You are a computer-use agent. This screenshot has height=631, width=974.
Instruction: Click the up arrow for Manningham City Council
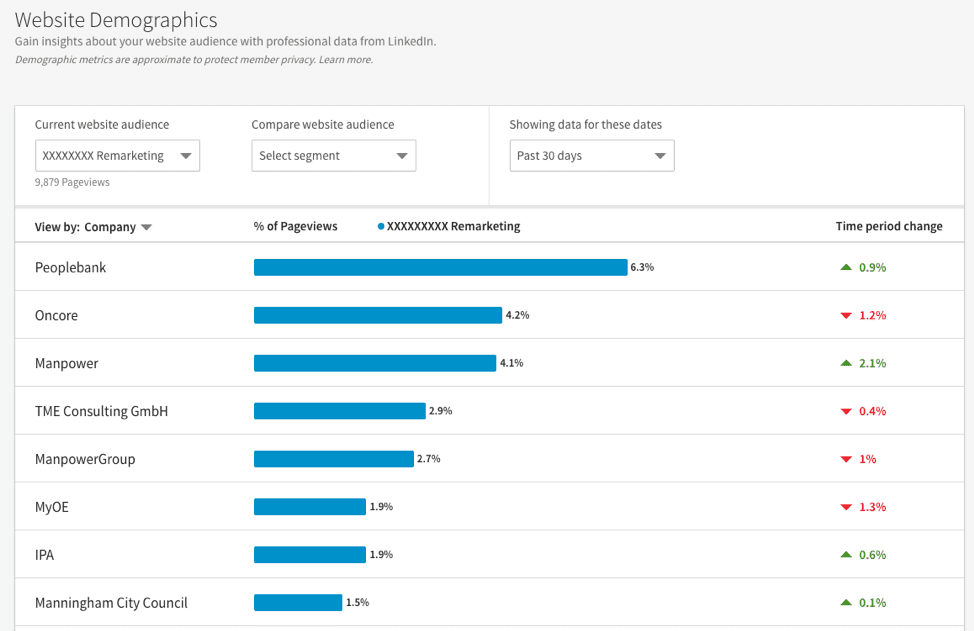point(846,602)
